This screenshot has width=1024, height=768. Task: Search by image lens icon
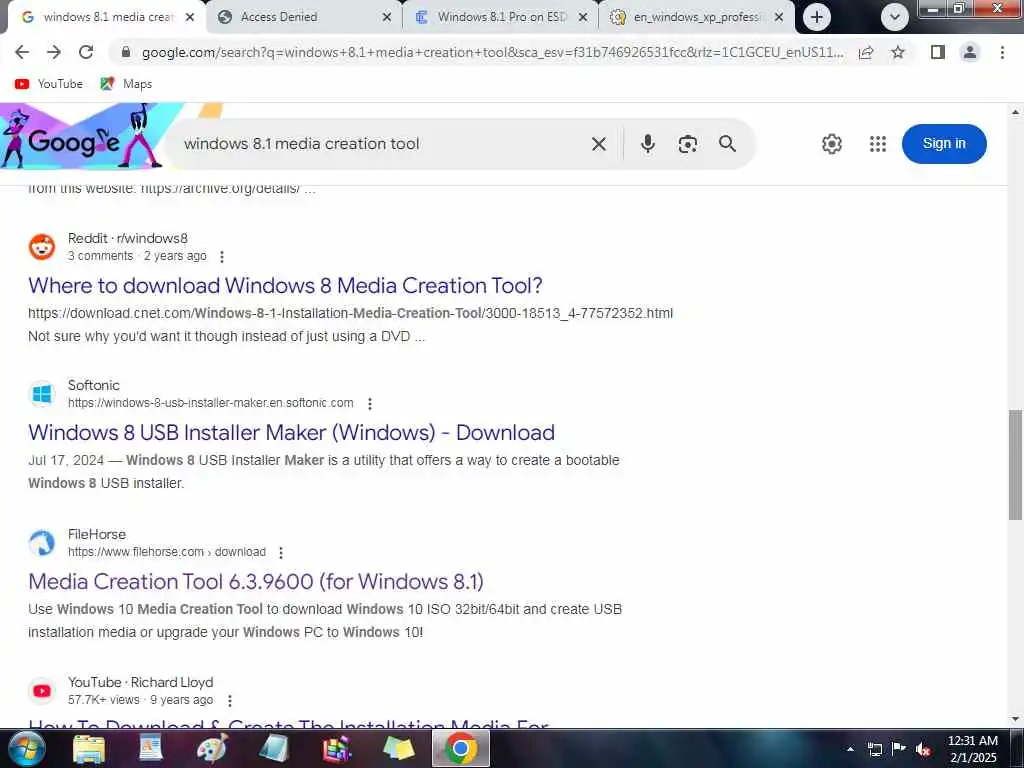[x=687, y=144]
